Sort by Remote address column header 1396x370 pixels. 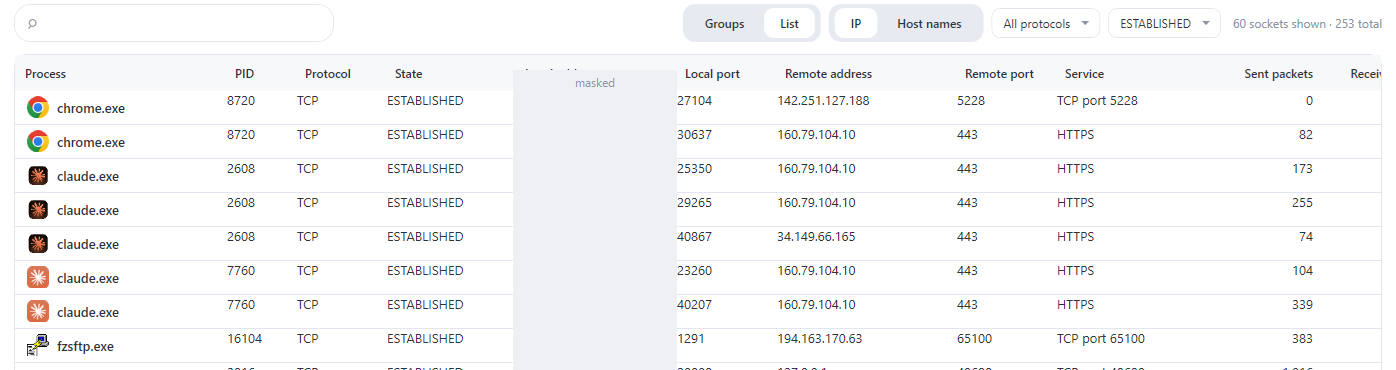(x=828, y=74)
